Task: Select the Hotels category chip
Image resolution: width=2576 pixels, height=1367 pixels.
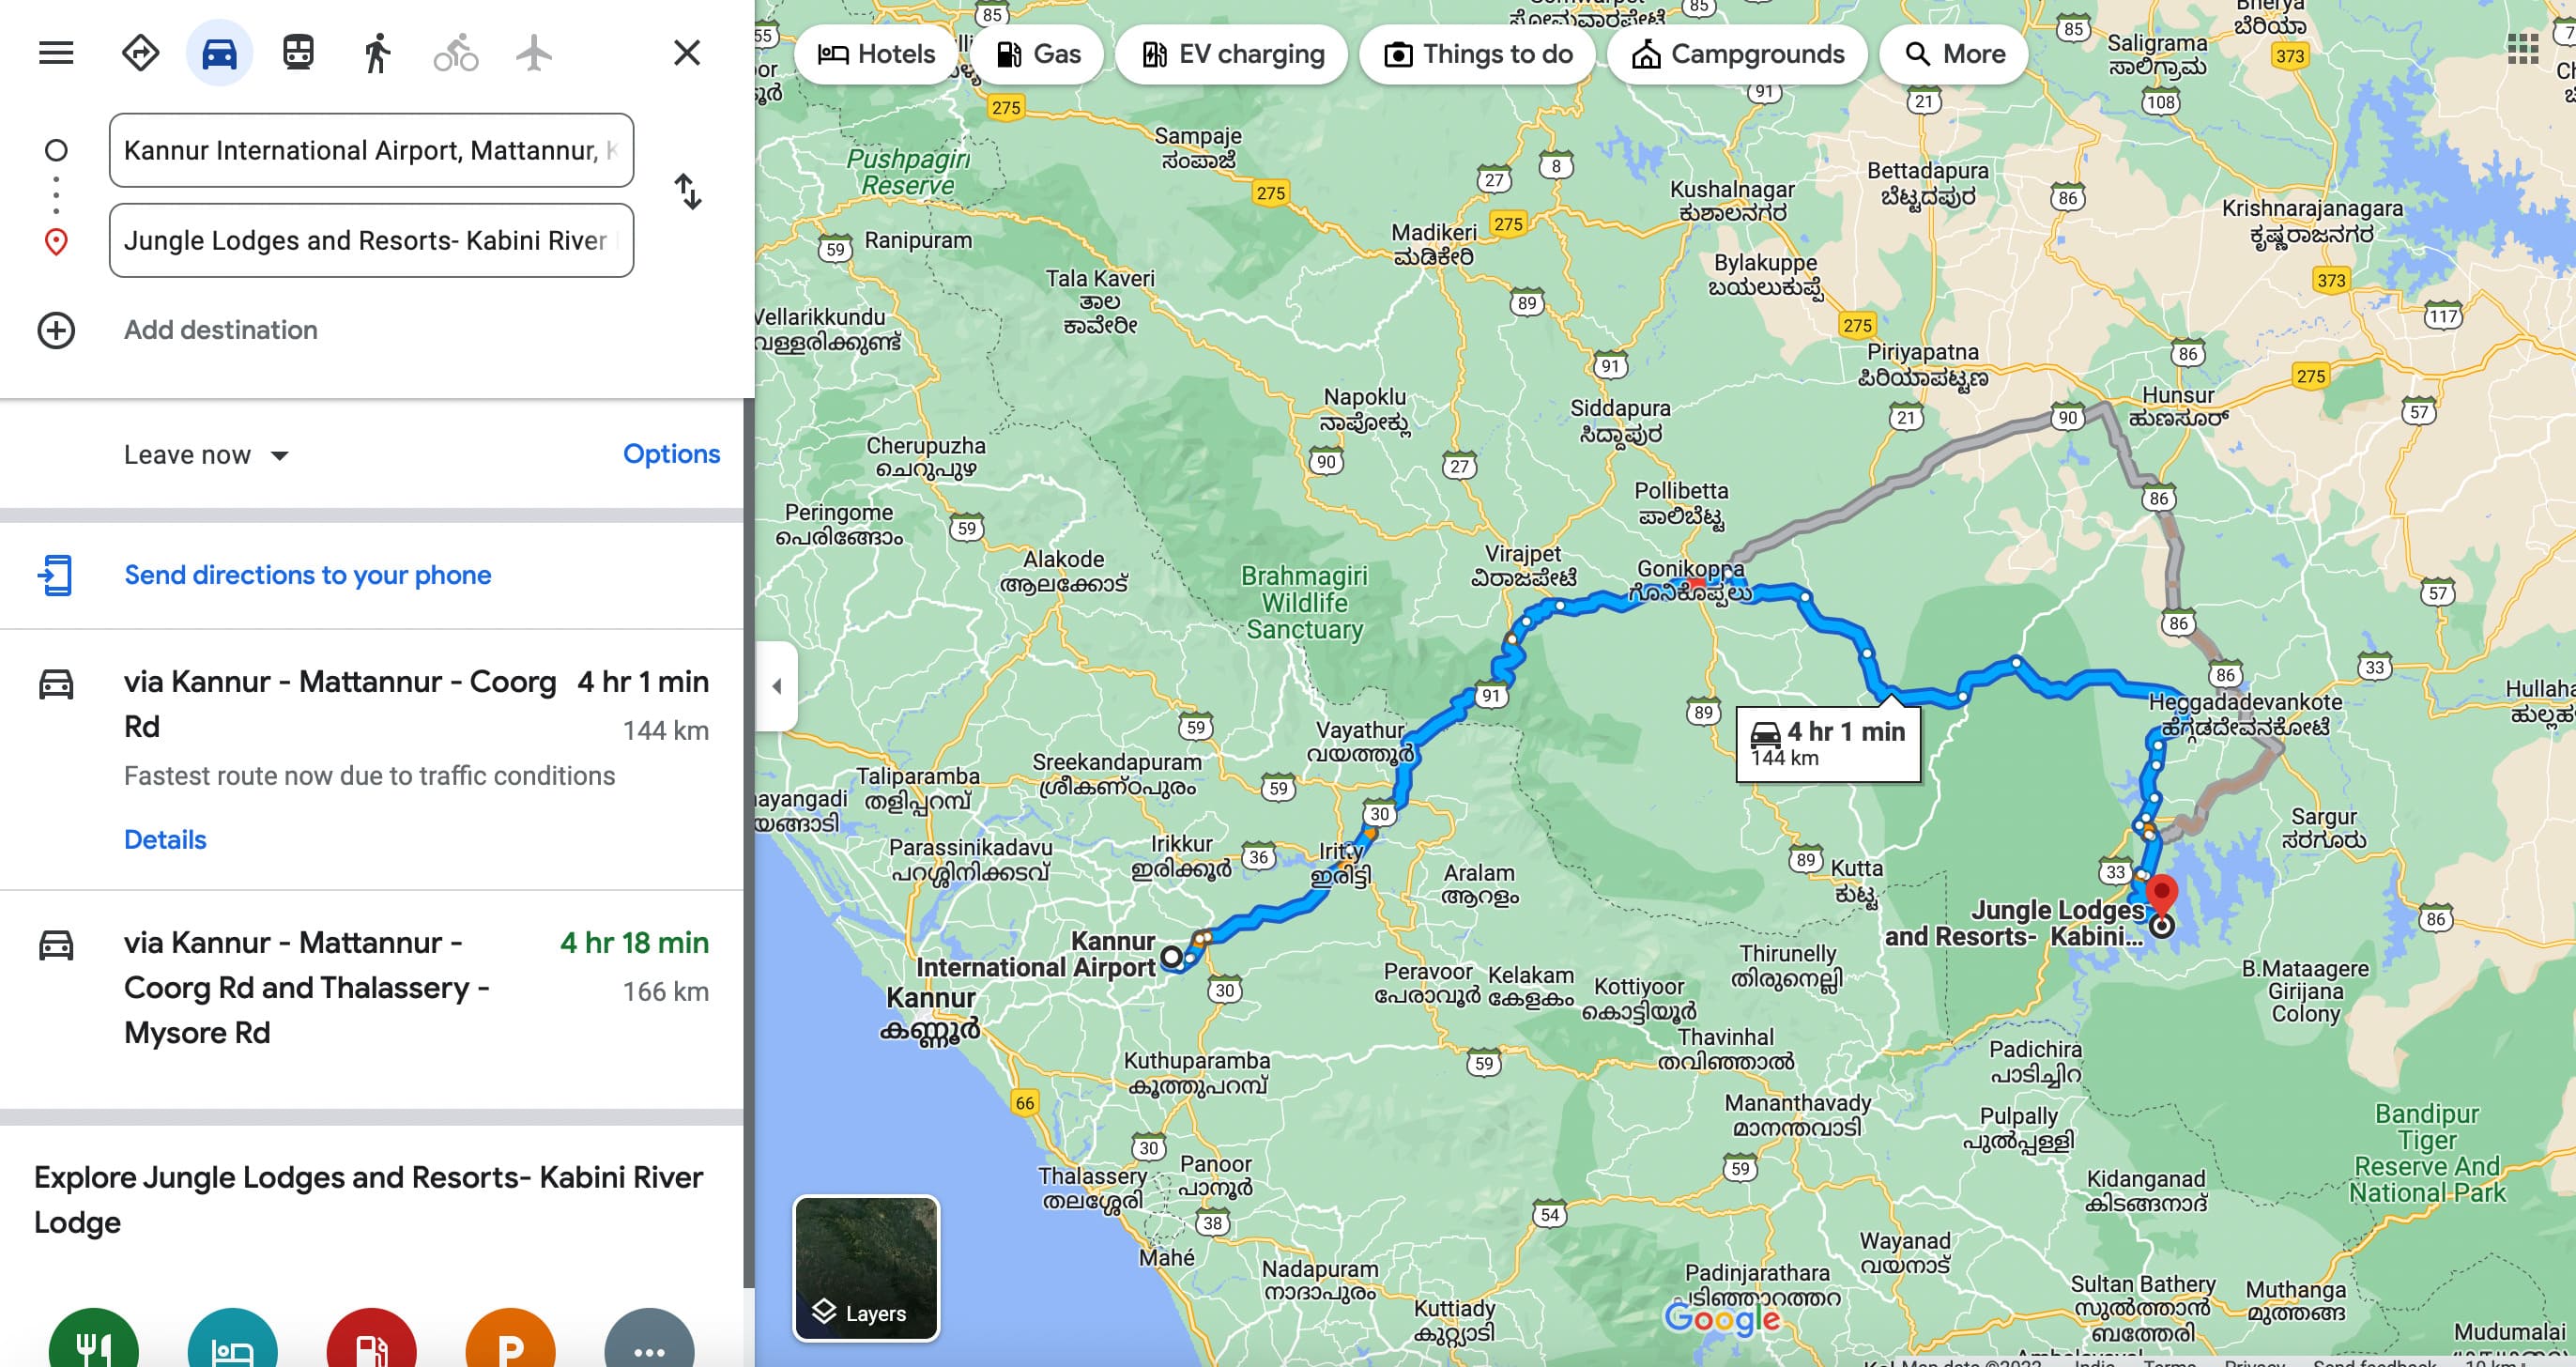Action: pyautogui.click(x=876, y=54)
